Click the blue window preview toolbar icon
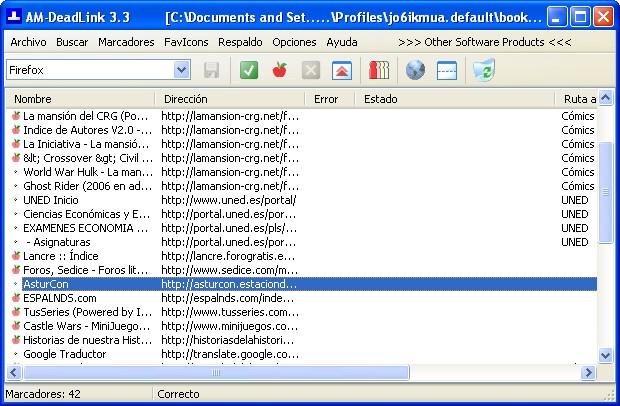Screen dimensions: 620x406 click(x=447, y=71)
